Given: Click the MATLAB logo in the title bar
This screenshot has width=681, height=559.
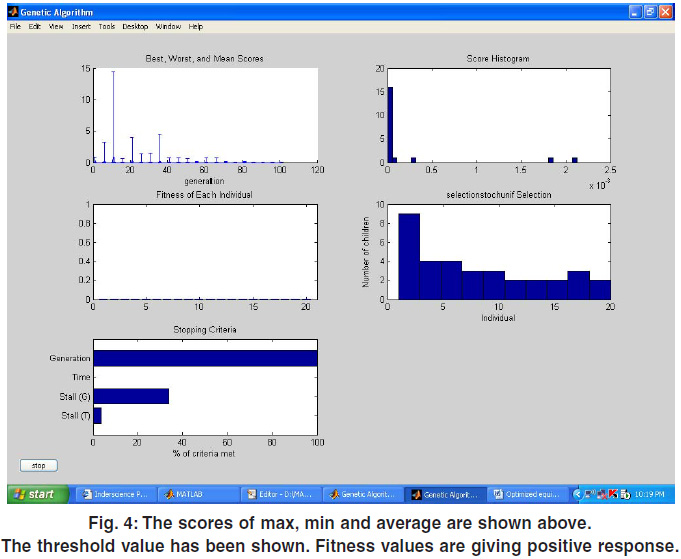Looking at the screenshot, I should tap(14, 11).
